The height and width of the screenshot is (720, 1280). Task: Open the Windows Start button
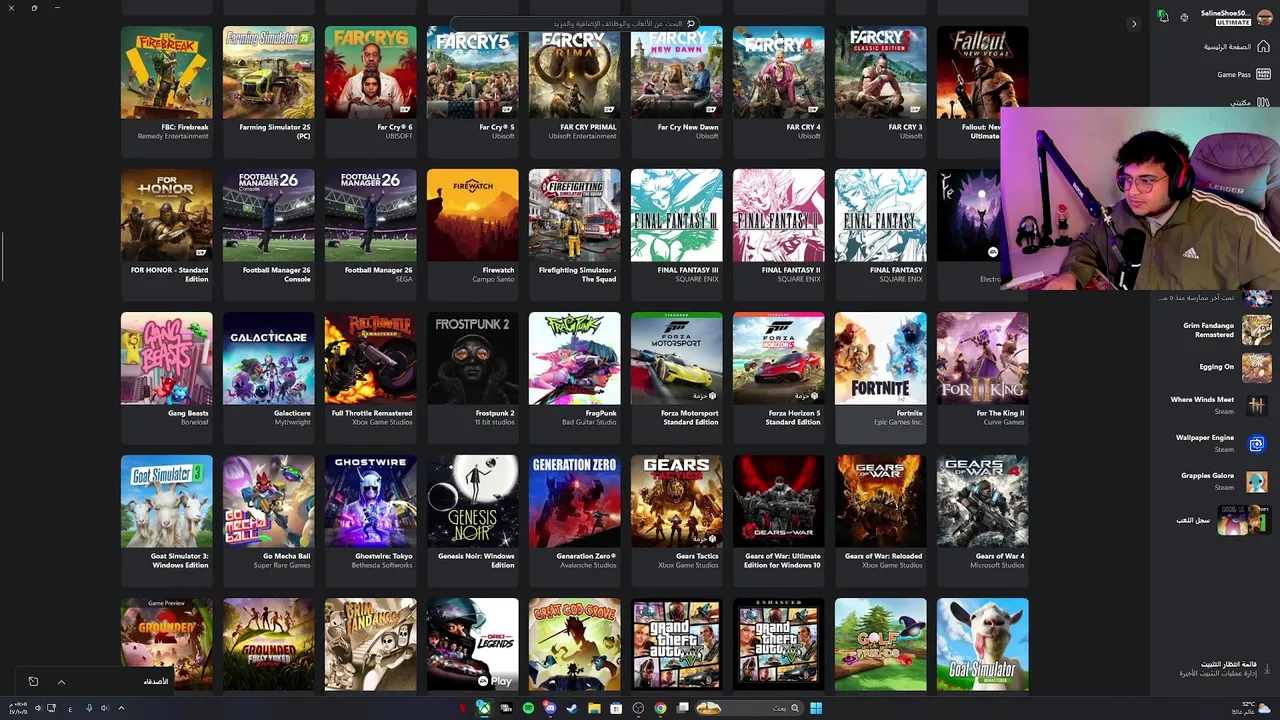(x=816, y=708)
